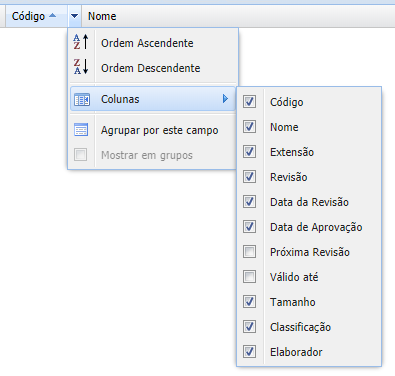Click the Colunas columns grid icon
This screenshot has height=376, width=395.
coord(82,99)
